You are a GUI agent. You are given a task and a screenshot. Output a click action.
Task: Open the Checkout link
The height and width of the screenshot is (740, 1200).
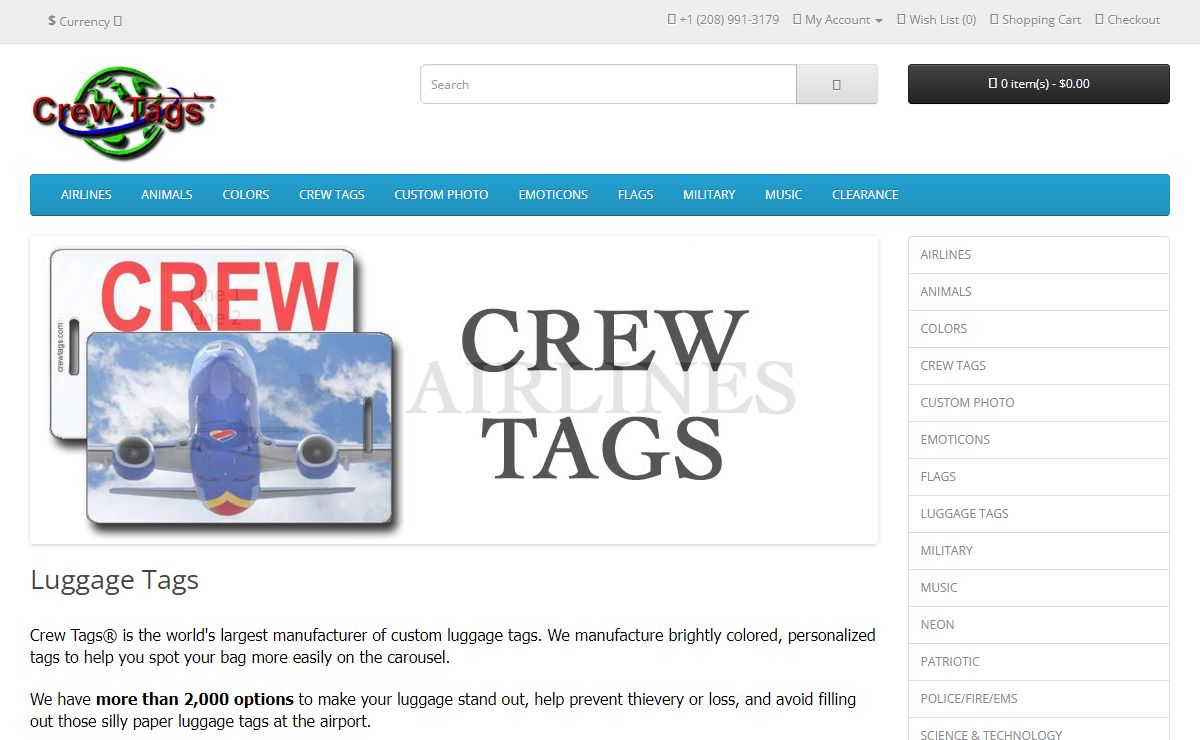[1127, 20]
